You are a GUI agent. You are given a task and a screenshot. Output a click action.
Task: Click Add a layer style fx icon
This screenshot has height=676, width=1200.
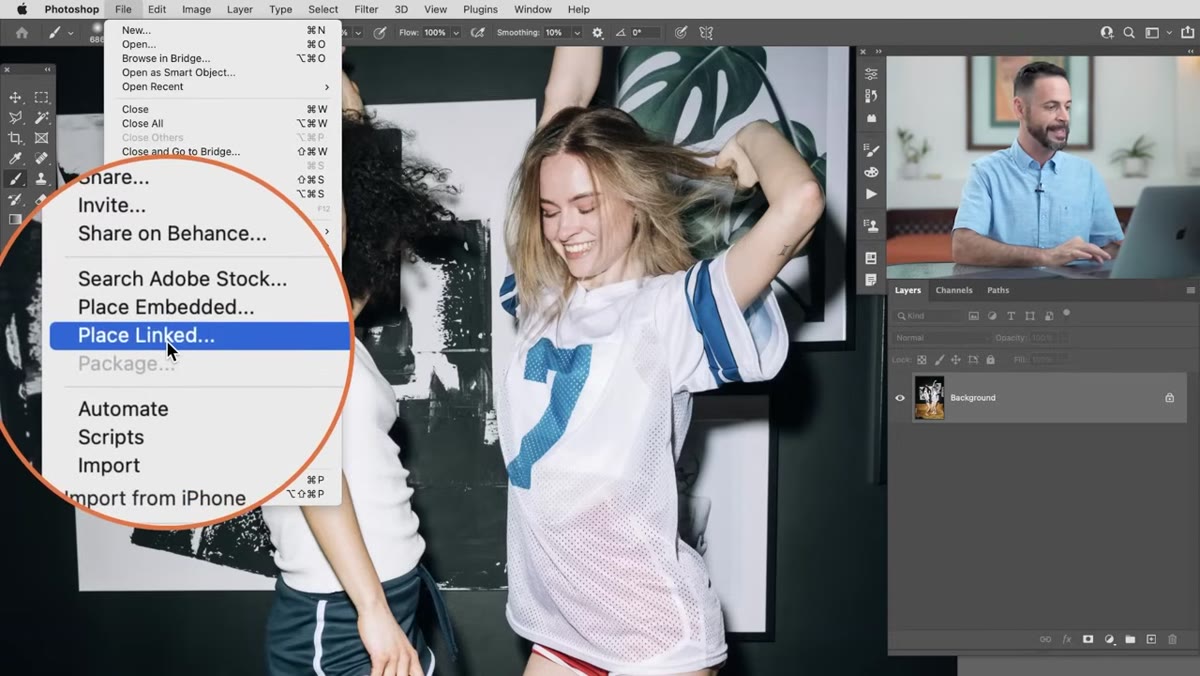(x=1067, y=639)
